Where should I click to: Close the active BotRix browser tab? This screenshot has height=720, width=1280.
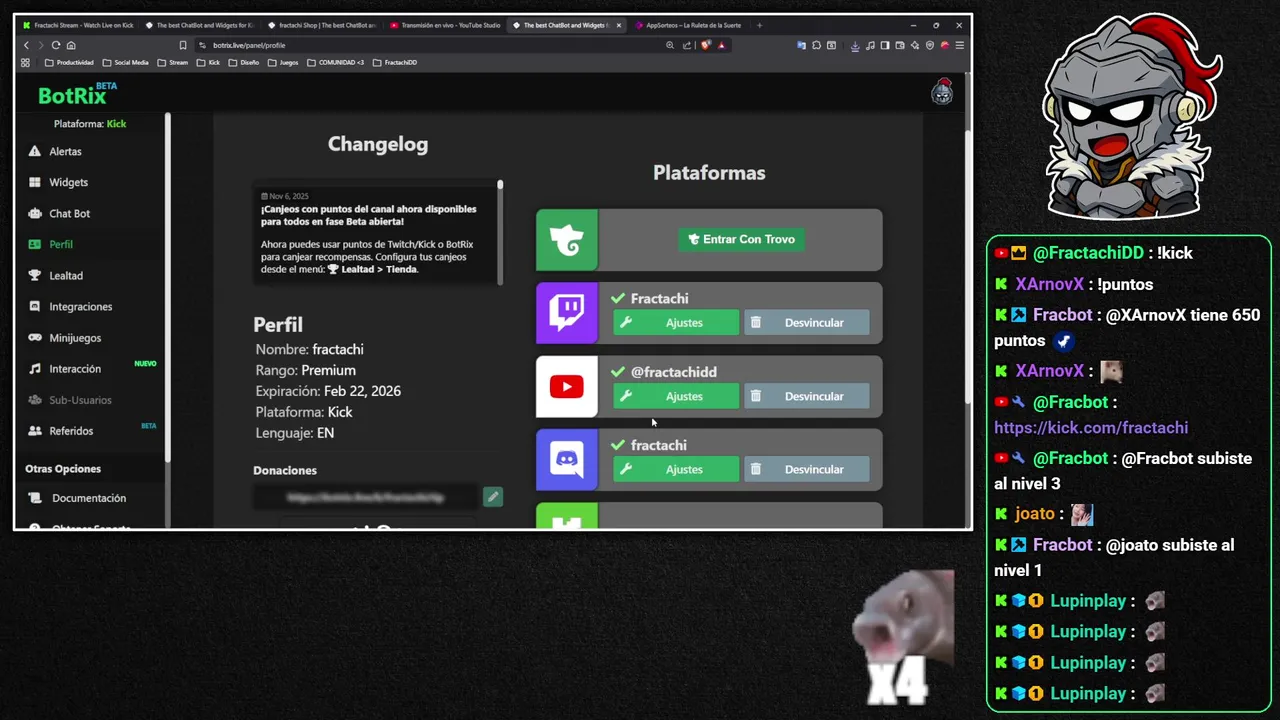(619, 25)
